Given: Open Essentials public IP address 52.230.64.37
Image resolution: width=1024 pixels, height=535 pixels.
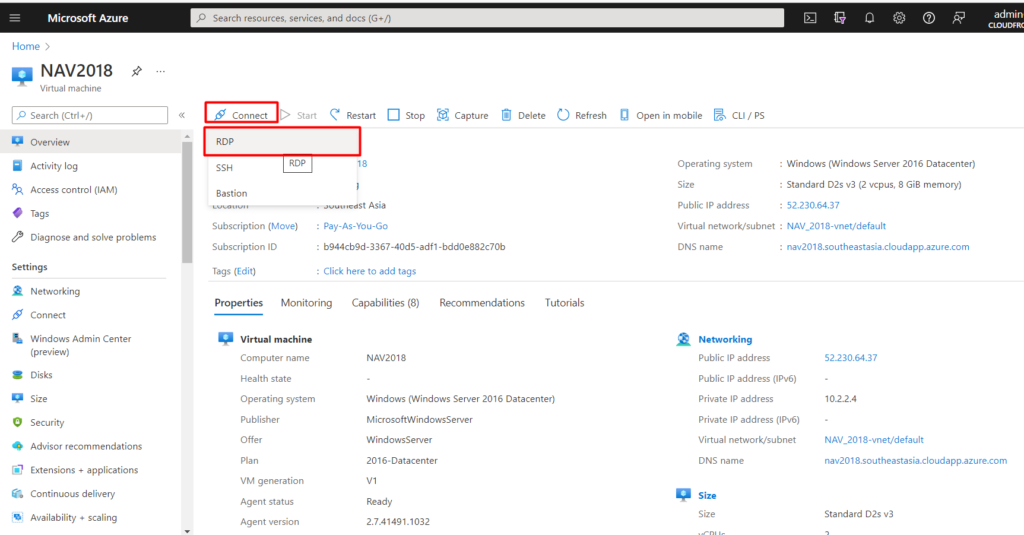Looking at the screenshot, I should tap(813, 205).
